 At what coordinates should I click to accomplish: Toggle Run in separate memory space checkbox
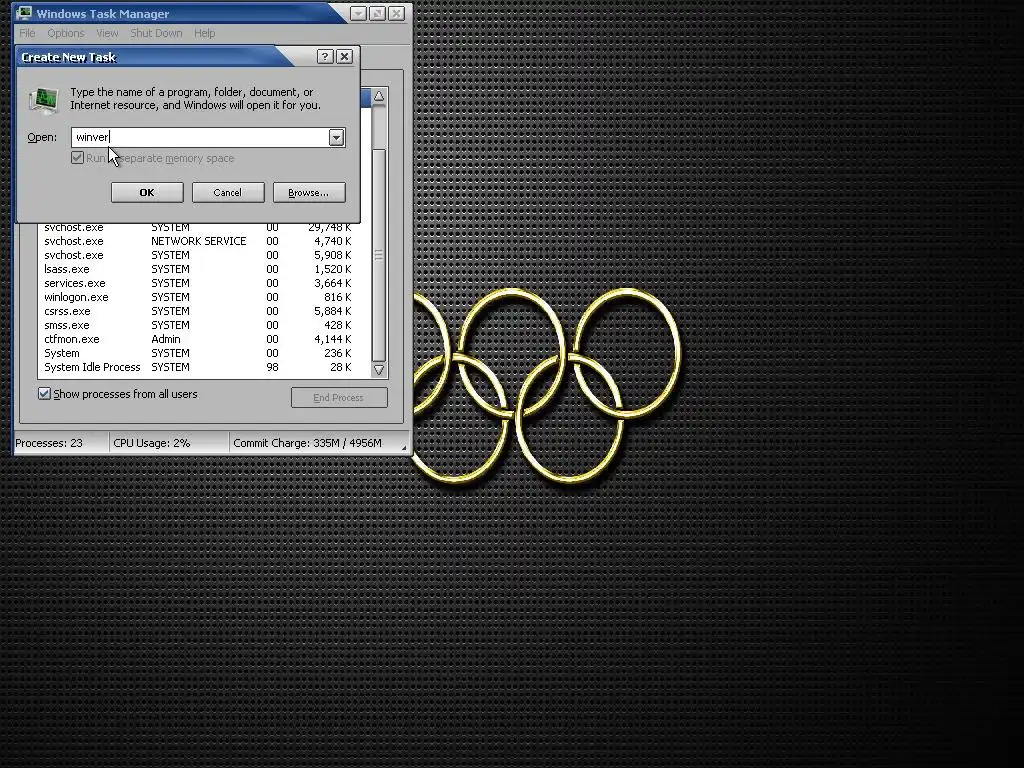[77, 158]
